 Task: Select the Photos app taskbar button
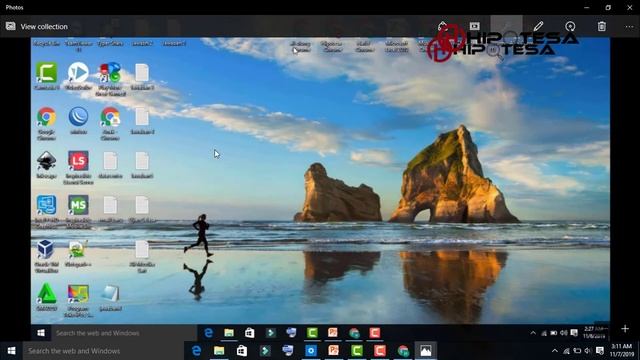tap(426, 351)
